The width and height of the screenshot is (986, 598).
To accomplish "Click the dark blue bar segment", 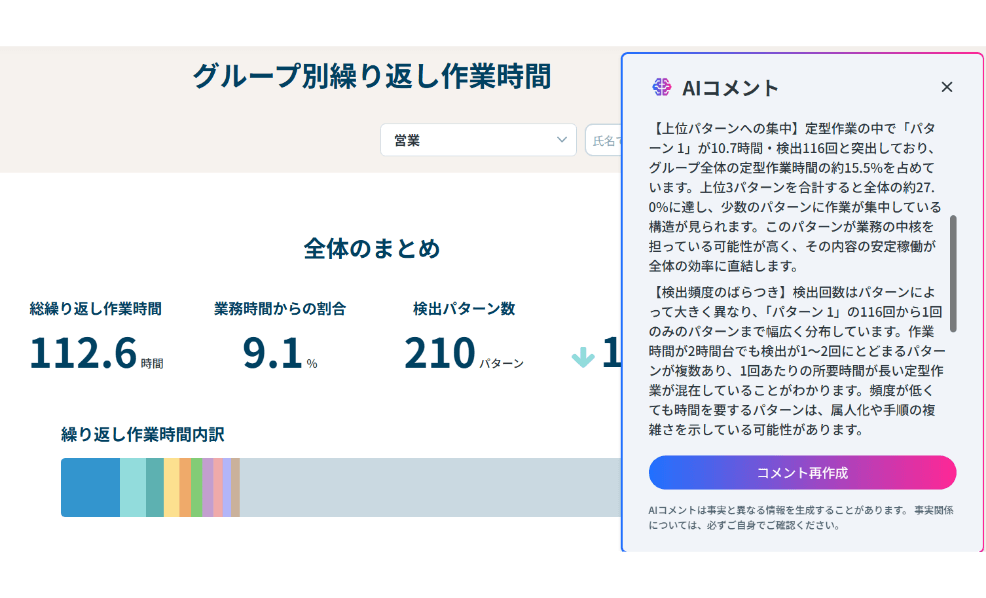I will [x=91, y=487].
